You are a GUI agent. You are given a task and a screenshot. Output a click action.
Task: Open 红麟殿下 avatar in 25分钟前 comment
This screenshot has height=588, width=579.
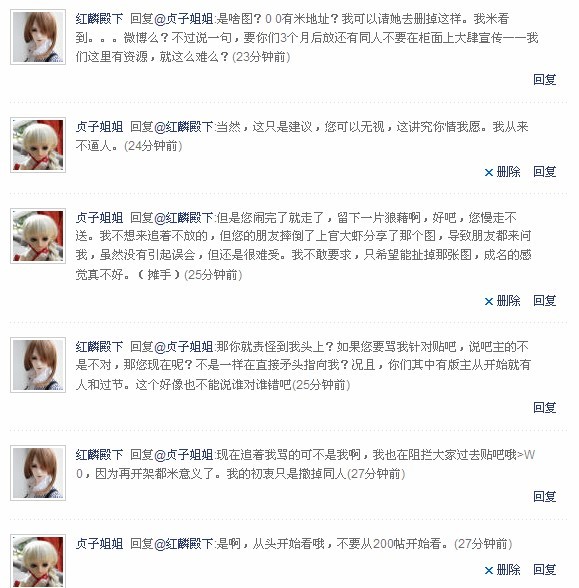38,365
